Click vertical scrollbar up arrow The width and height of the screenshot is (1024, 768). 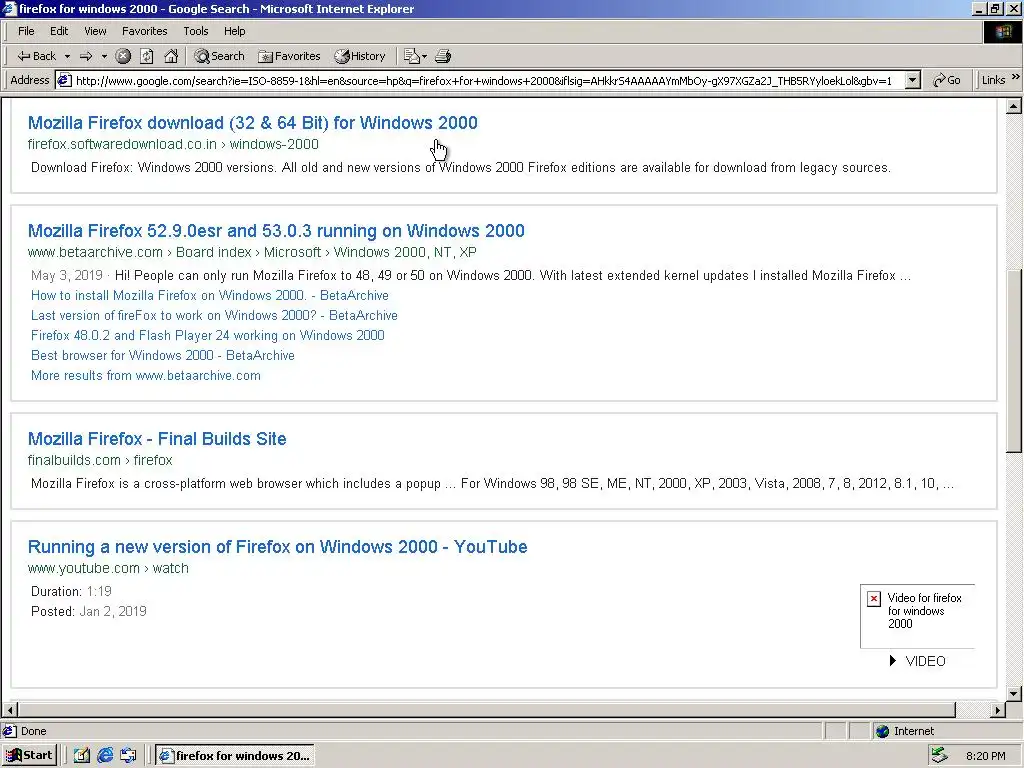(1014, 106)
